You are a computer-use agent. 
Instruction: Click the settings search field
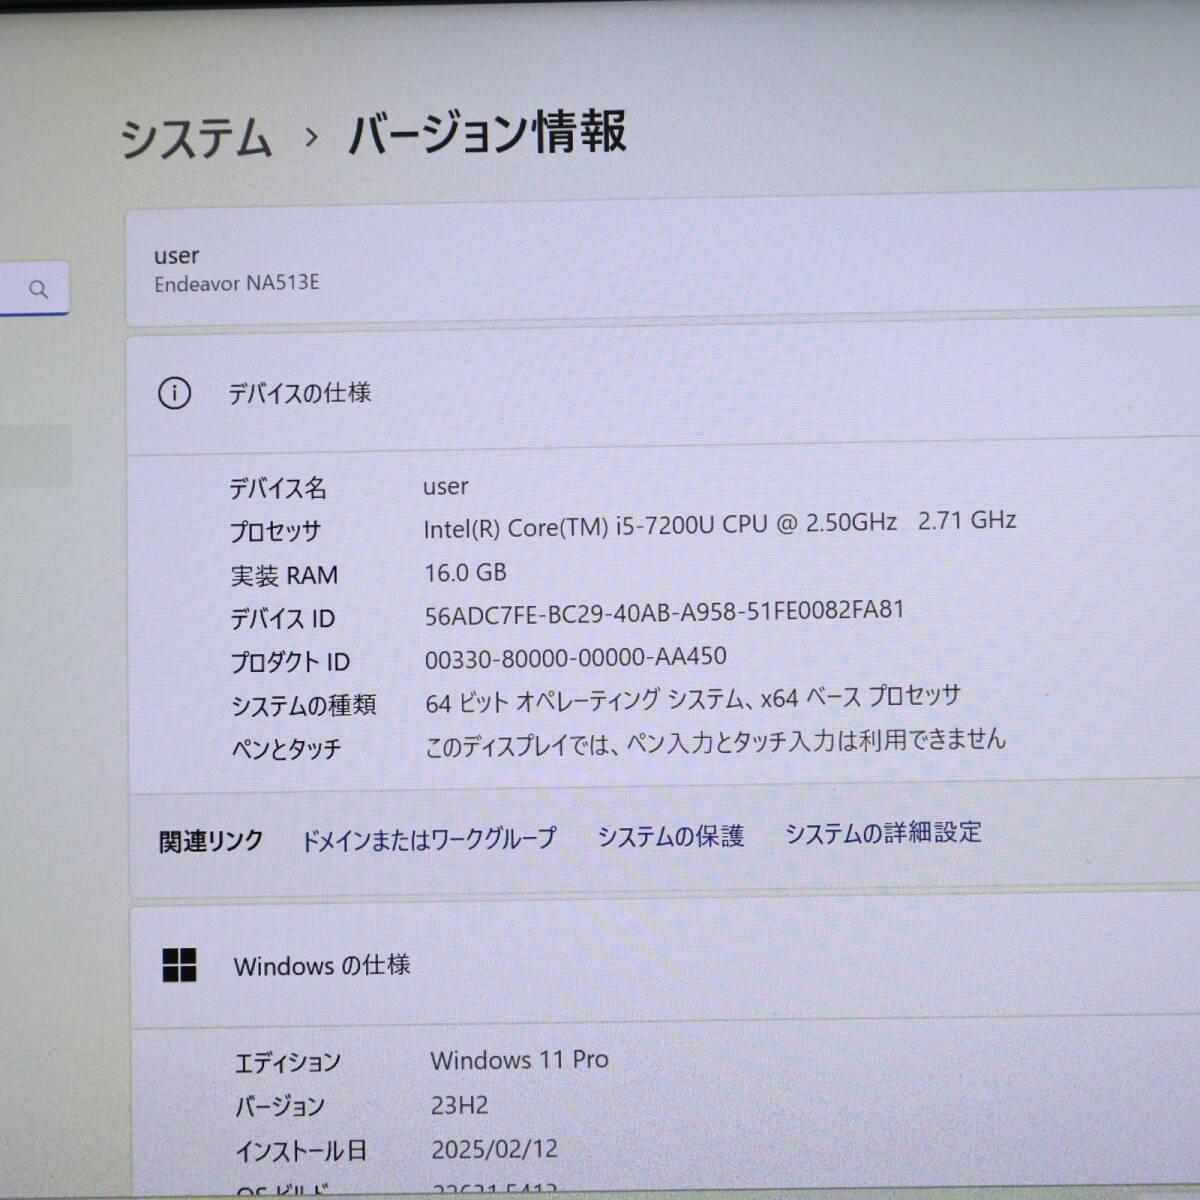pyautogui.click(x=34, y=289)
